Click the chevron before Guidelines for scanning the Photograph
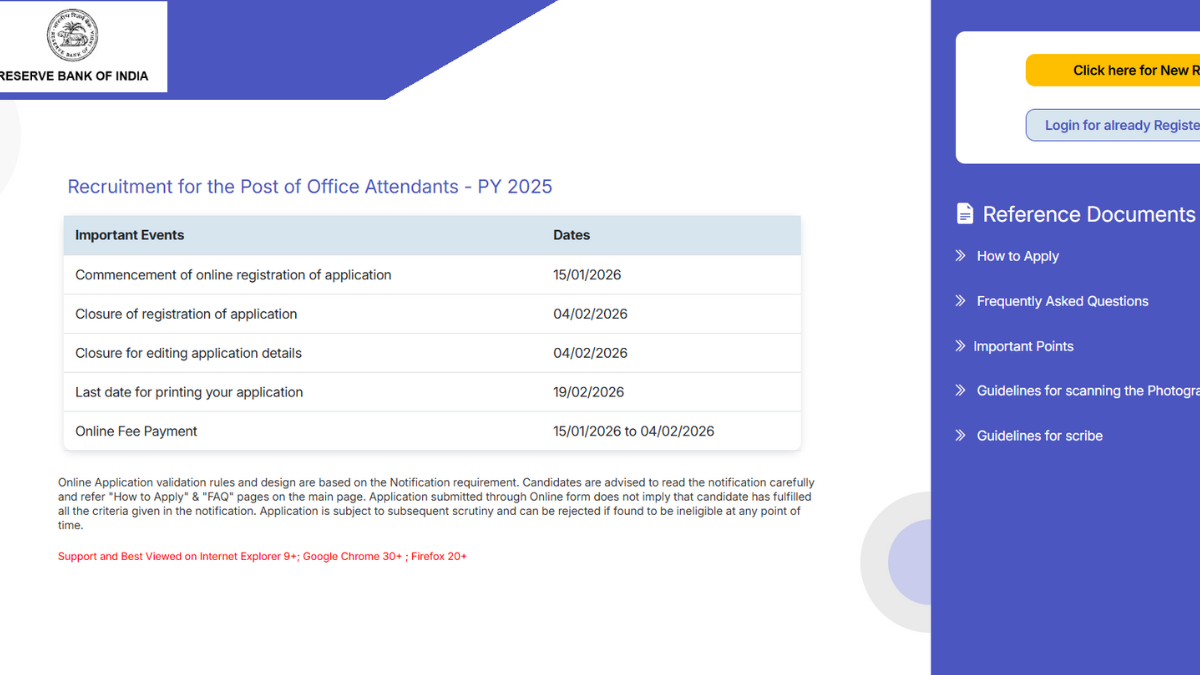This screenshot has height=675, width=1200. point(960,390)
